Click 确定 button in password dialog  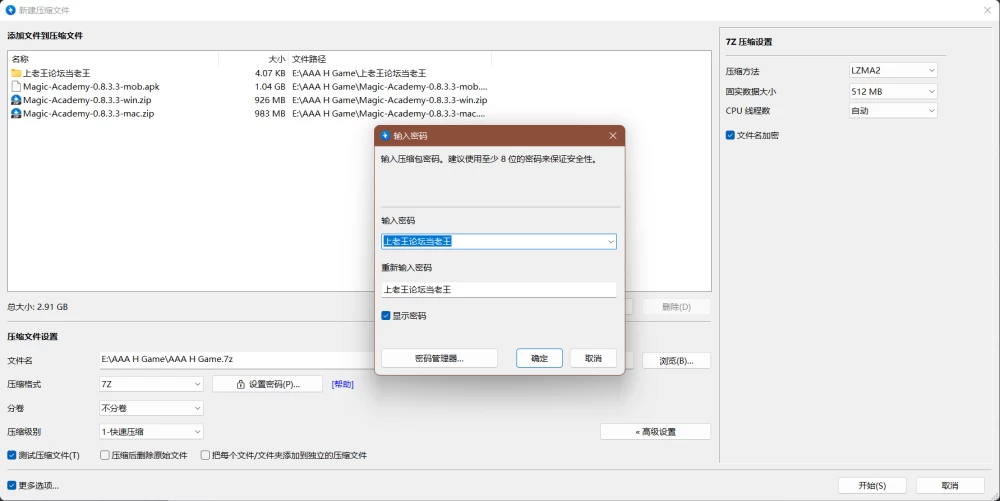(x=540, y=358)
